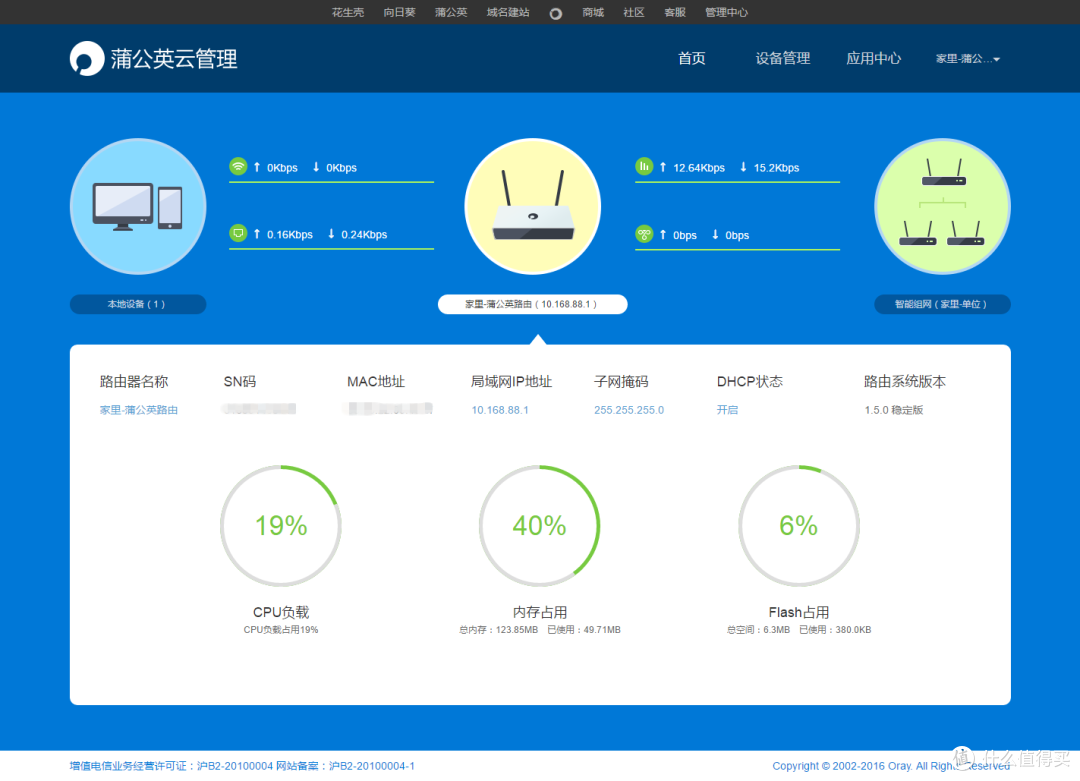This screenshot has width=1080, height=781.
Task: Click the memory usage 40% gauge
Action: [539, 525]
